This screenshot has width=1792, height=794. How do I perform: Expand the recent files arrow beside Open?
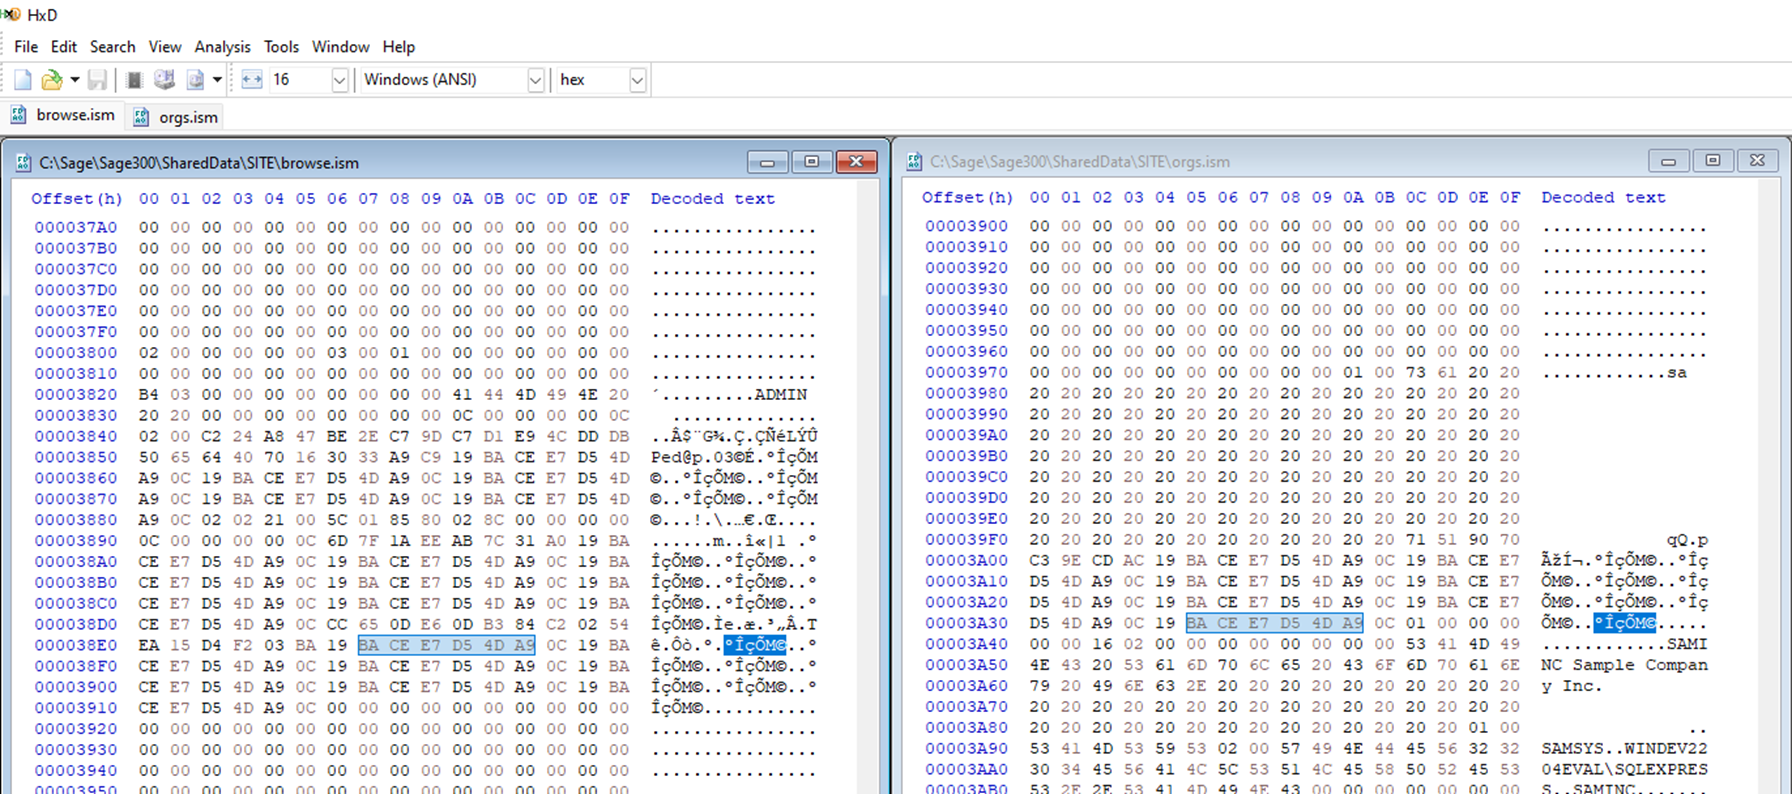tap(75, 80)
